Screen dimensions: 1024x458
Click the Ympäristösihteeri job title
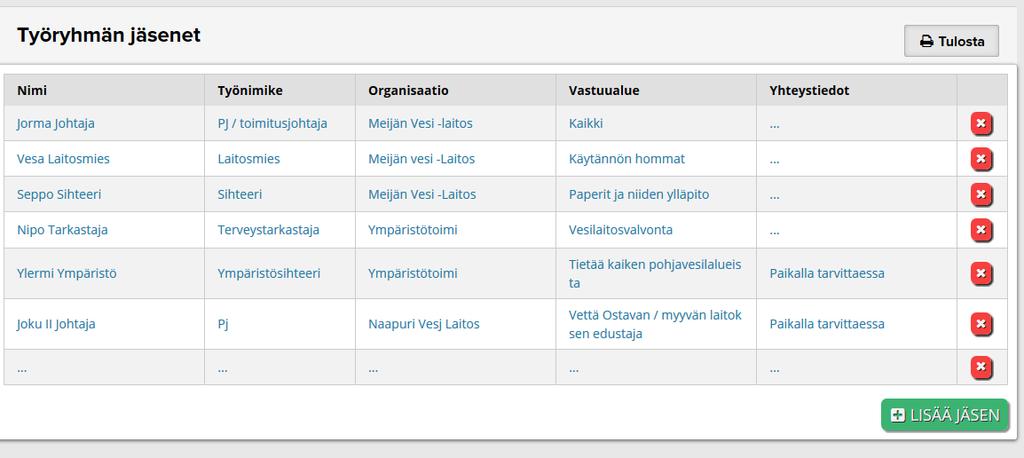coord(269,274)
